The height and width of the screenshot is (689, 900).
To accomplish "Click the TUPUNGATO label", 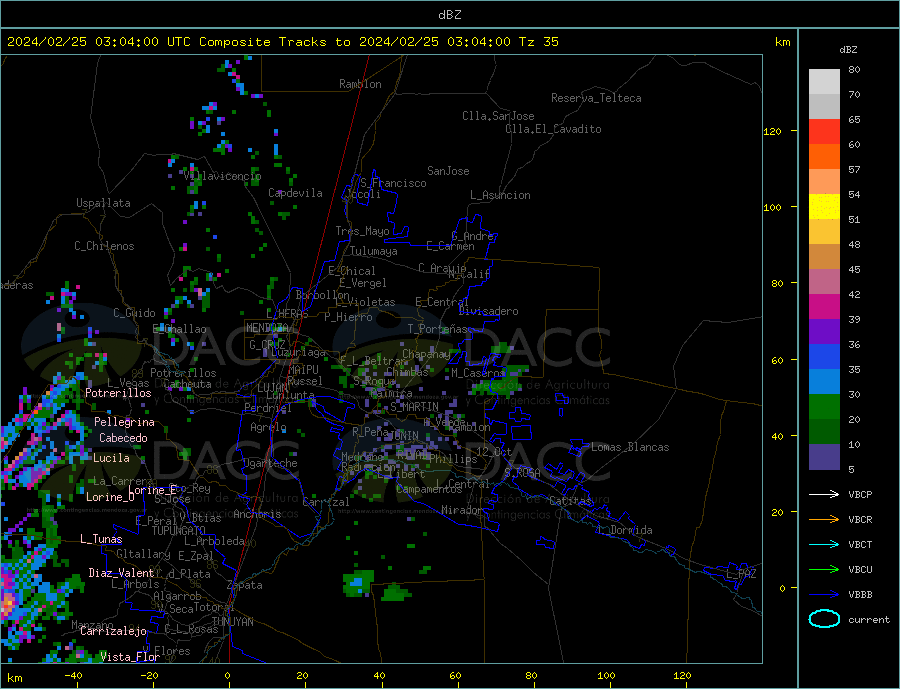I will [179, 531].
